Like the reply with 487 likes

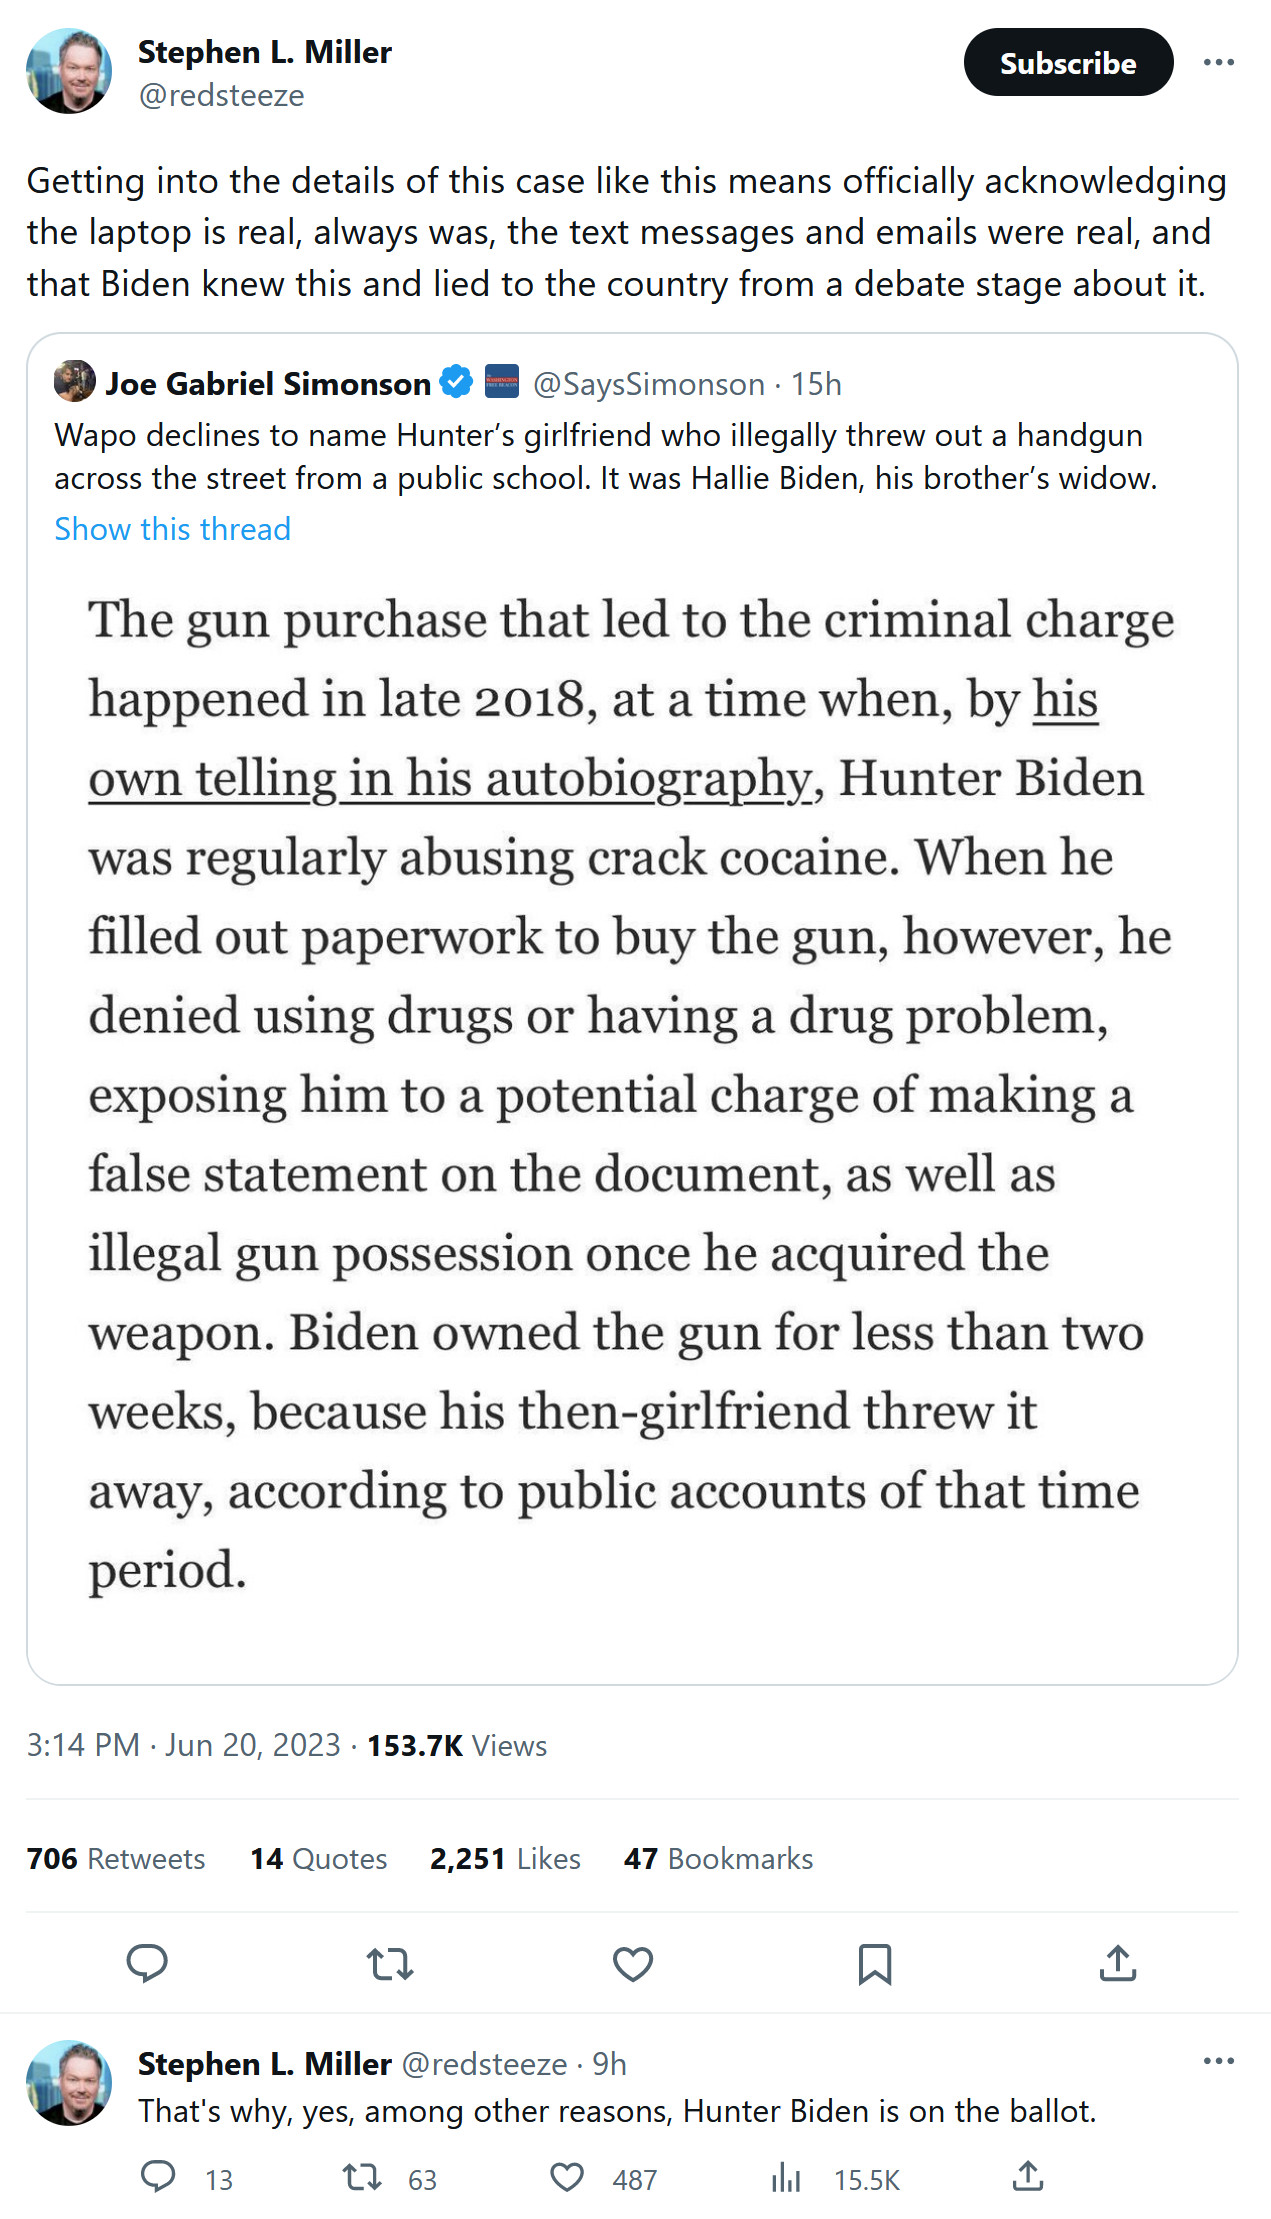point(567,2177)
